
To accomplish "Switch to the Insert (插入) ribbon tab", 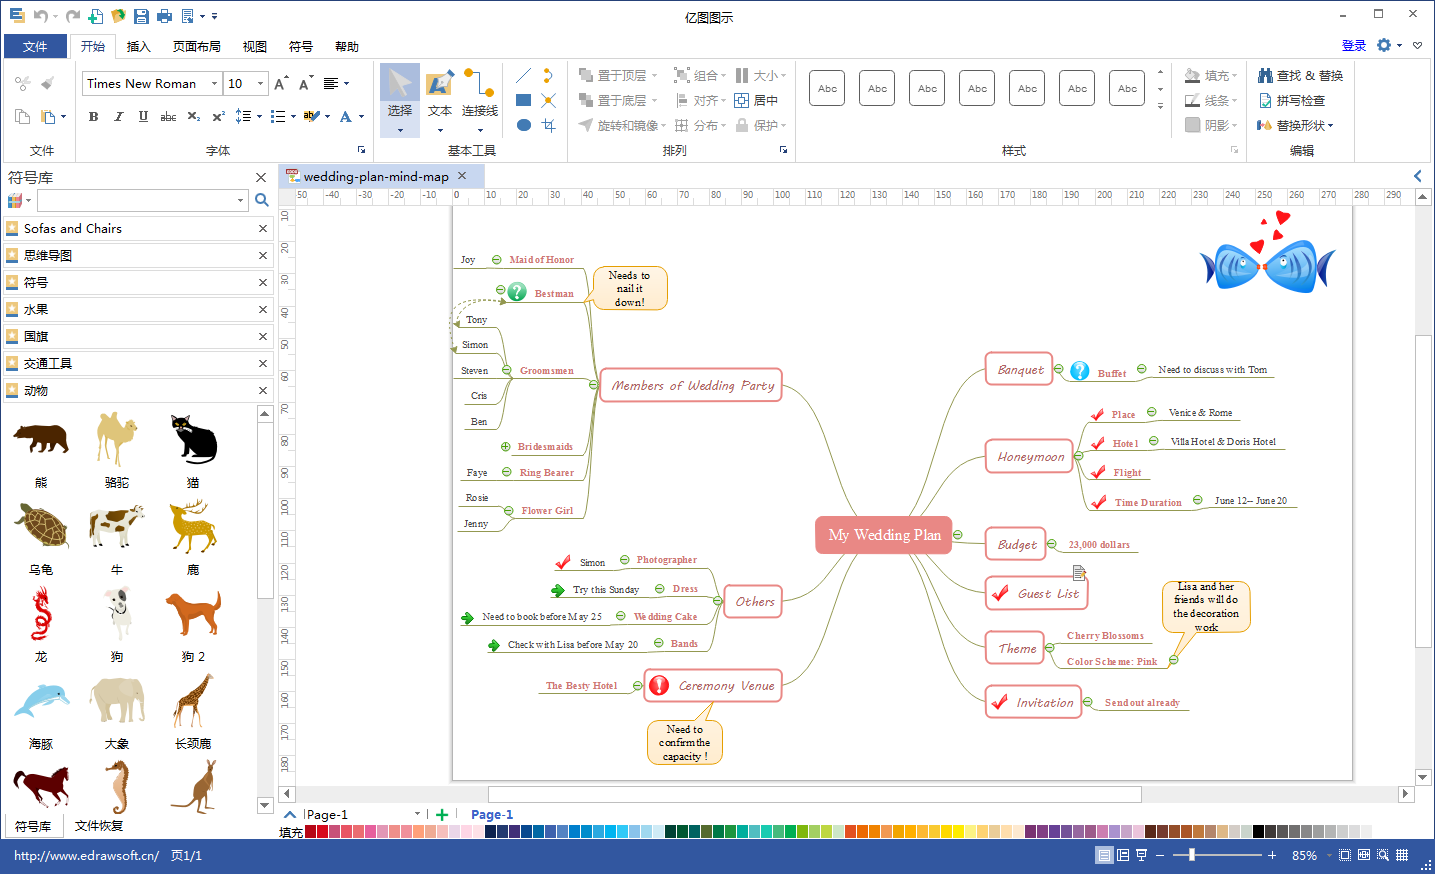I will [138, 46].
